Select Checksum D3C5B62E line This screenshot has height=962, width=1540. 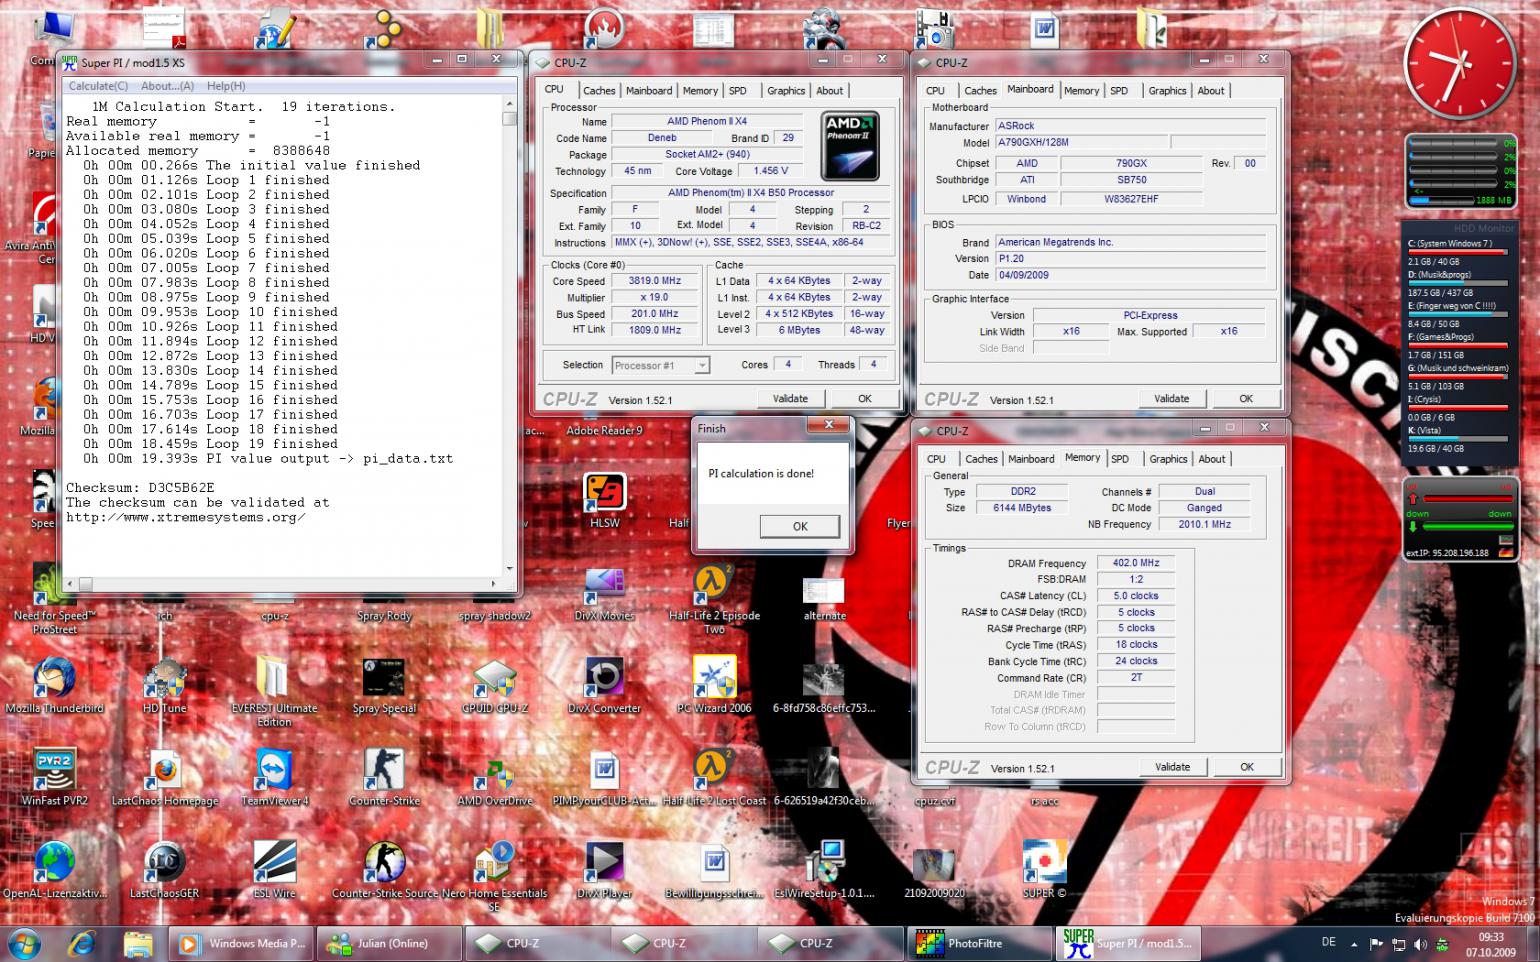(x=140, y=488)
